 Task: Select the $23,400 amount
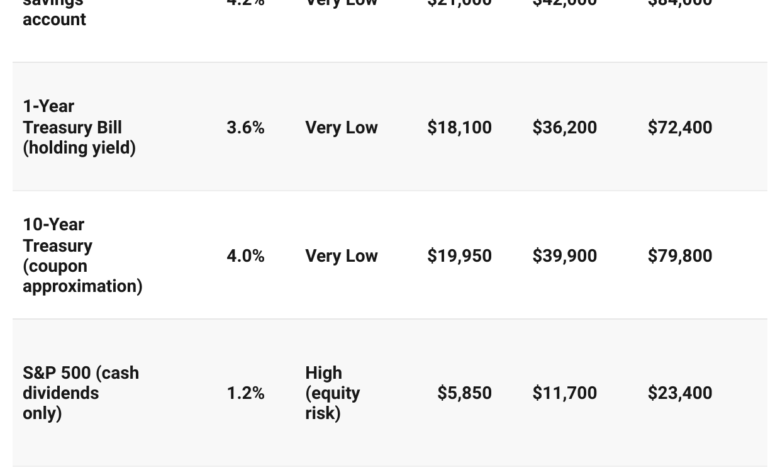(x=680, y=393)
